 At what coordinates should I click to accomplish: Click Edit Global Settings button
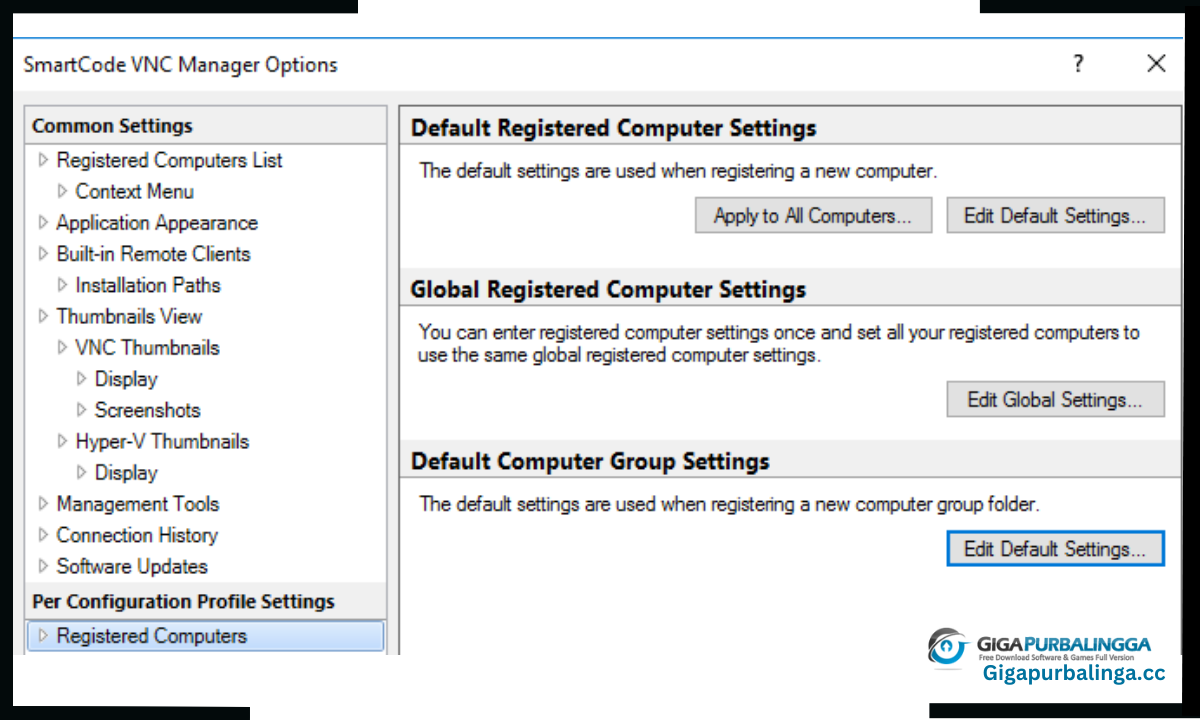(1055, 400)
